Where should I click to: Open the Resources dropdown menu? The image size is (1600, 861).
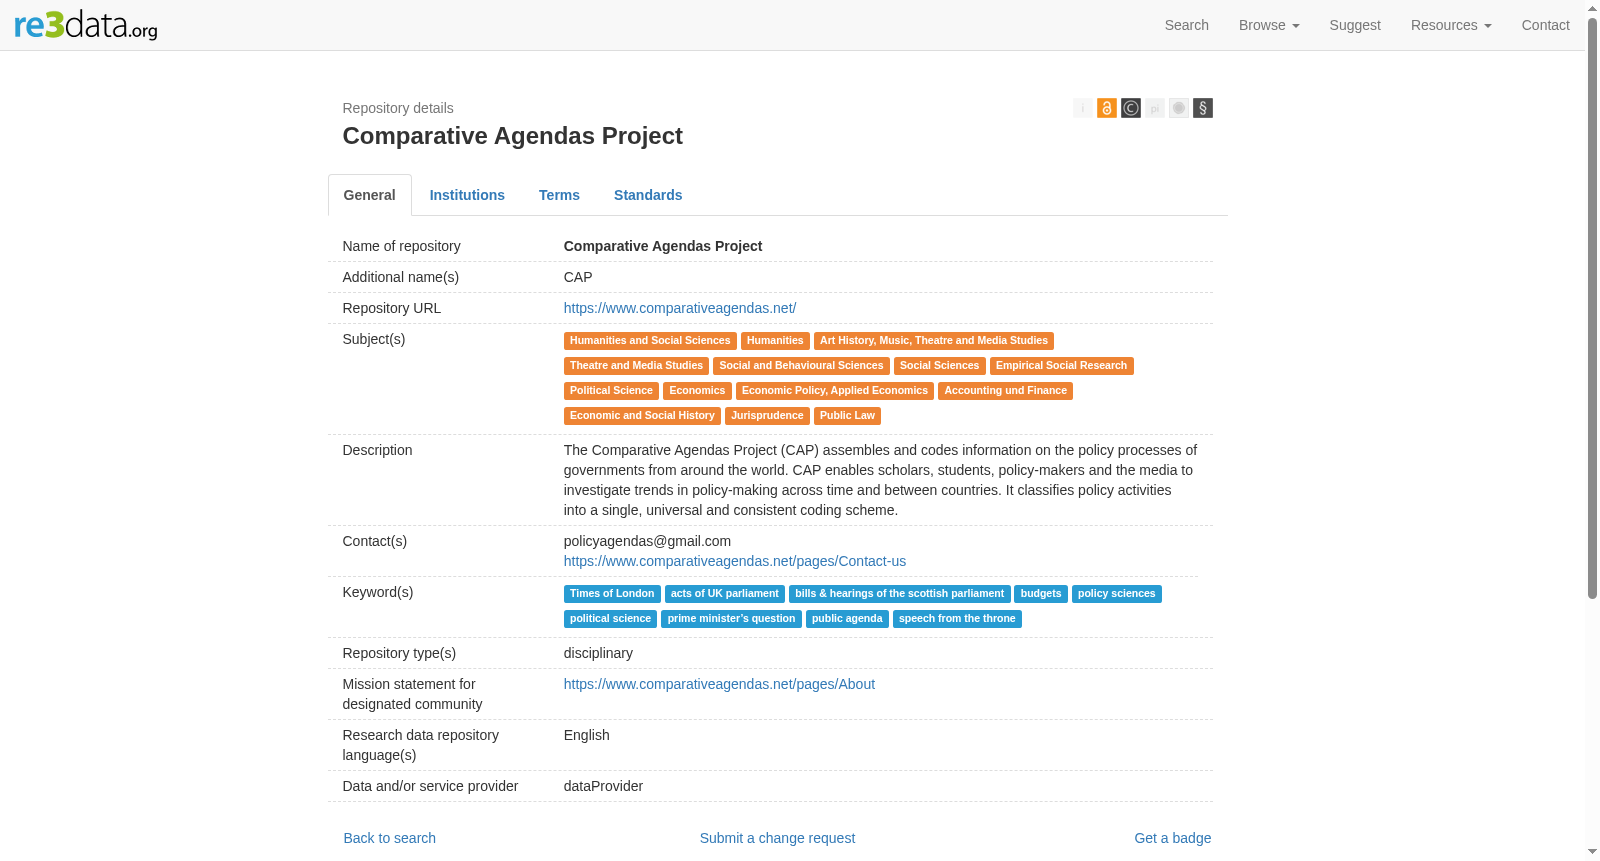[x=1451, y=25]
